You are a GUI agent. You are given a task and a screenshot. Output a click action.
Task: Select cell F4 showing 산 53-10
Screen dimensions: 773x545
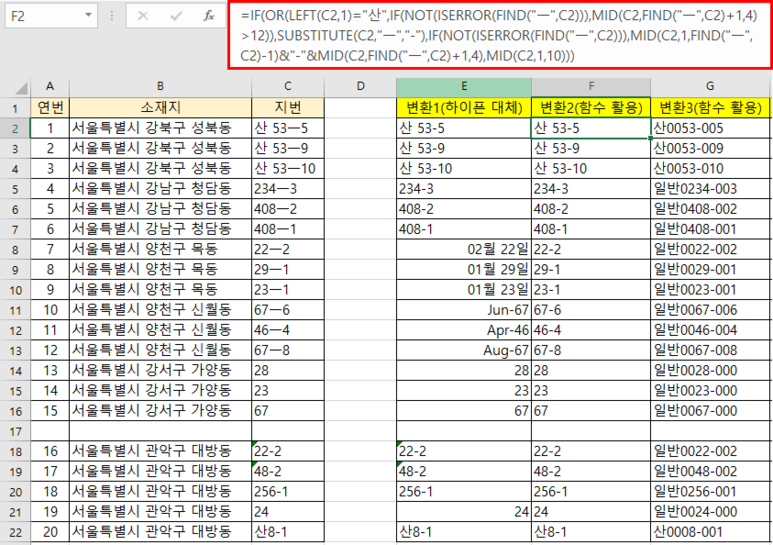coord(591,169)
